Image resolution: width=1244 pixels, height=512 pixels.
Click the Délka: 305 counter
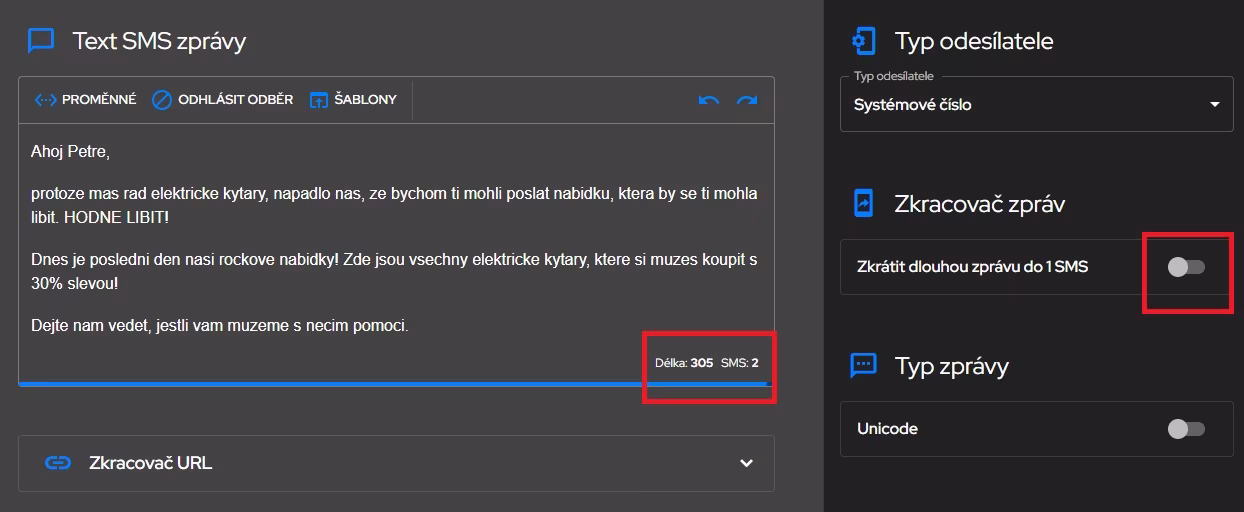(684, 363)
